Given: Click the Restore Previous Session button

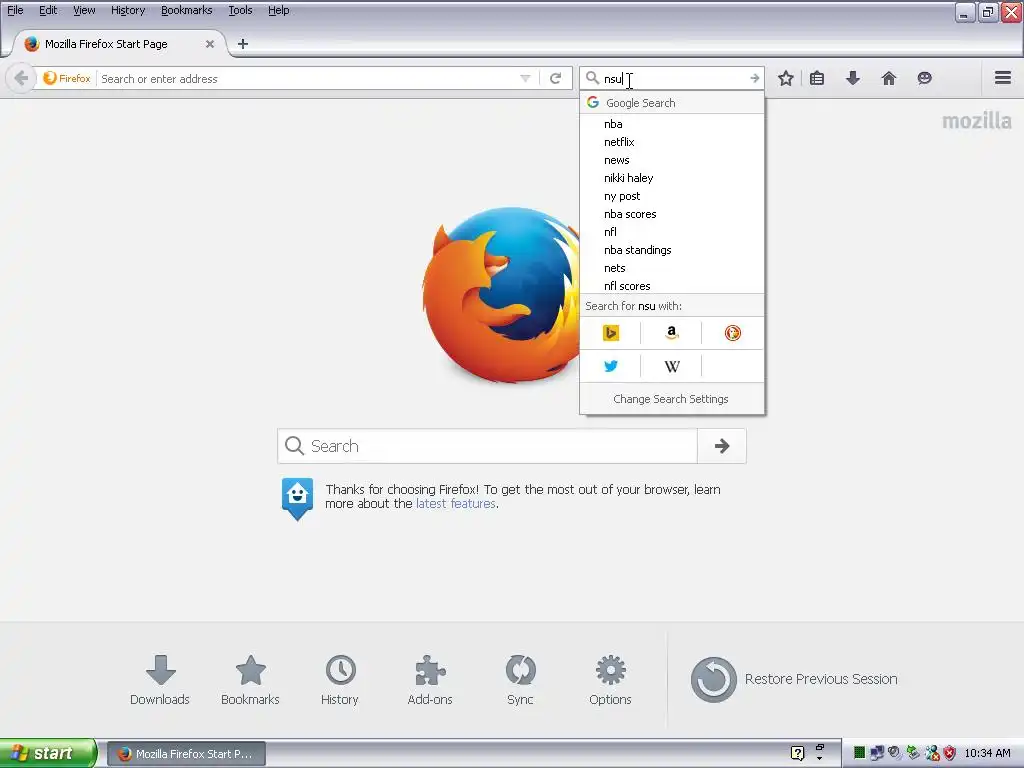Looking at the screenshot, I should point(794,679).
